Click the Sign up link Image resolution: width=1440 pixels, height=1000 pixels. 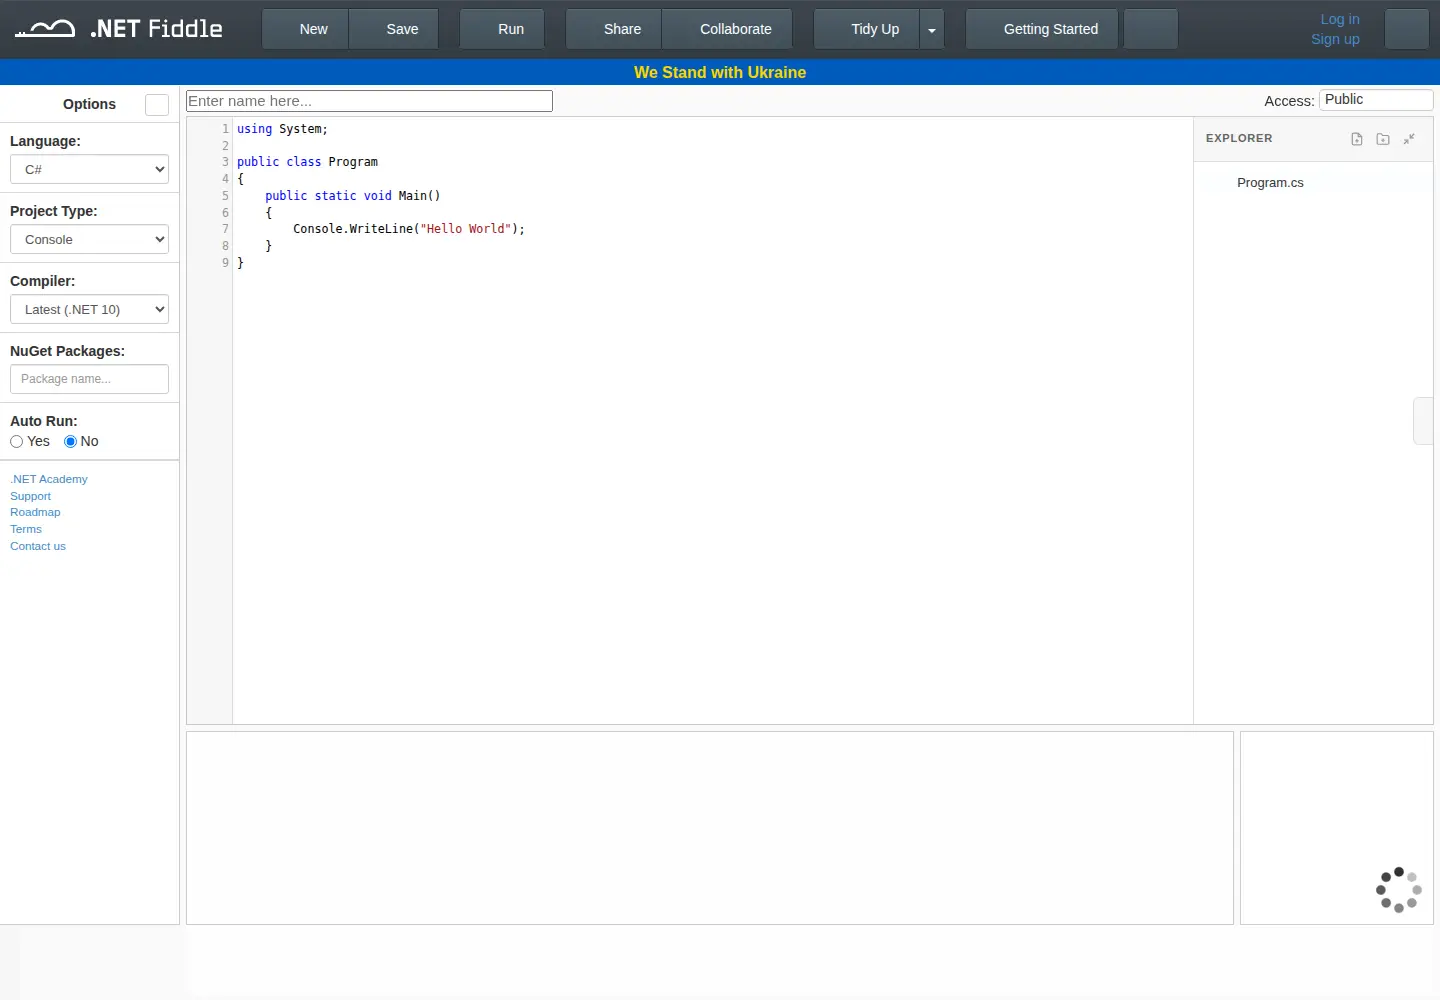click(1335, 39)
